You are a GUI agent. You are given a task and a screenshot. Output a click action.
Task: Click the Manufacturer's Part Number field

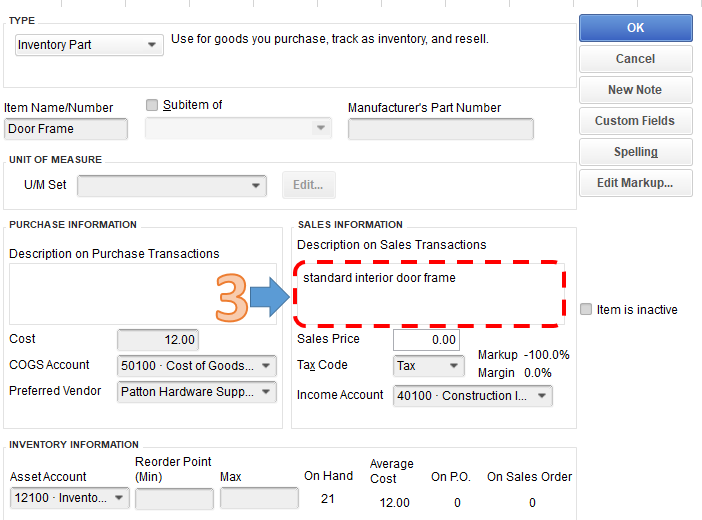[441, 129]
